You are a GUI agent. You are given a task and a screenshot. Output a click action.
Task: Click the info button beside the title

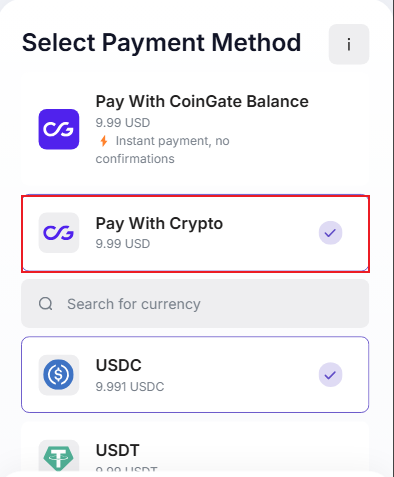coord(349,44)
